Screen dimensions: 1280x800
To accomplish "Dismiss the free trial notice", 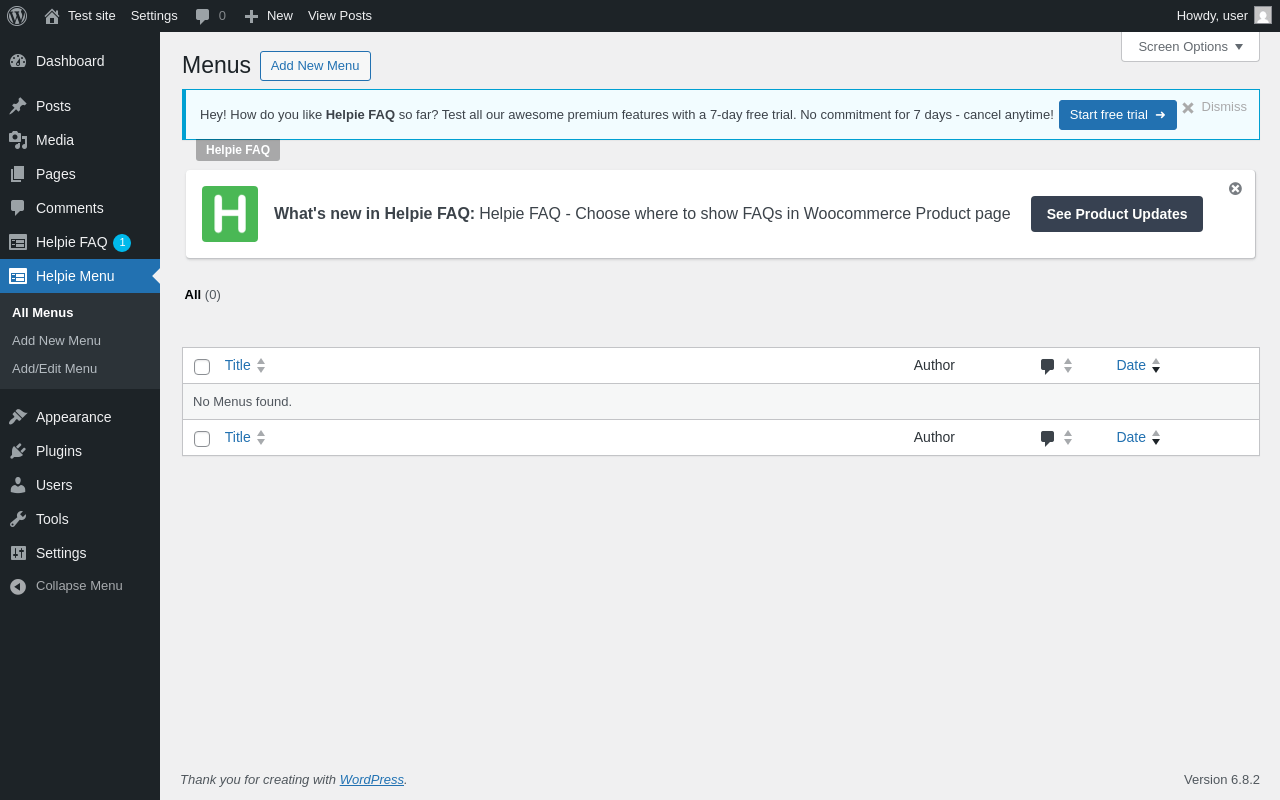I will [1214, 107].
